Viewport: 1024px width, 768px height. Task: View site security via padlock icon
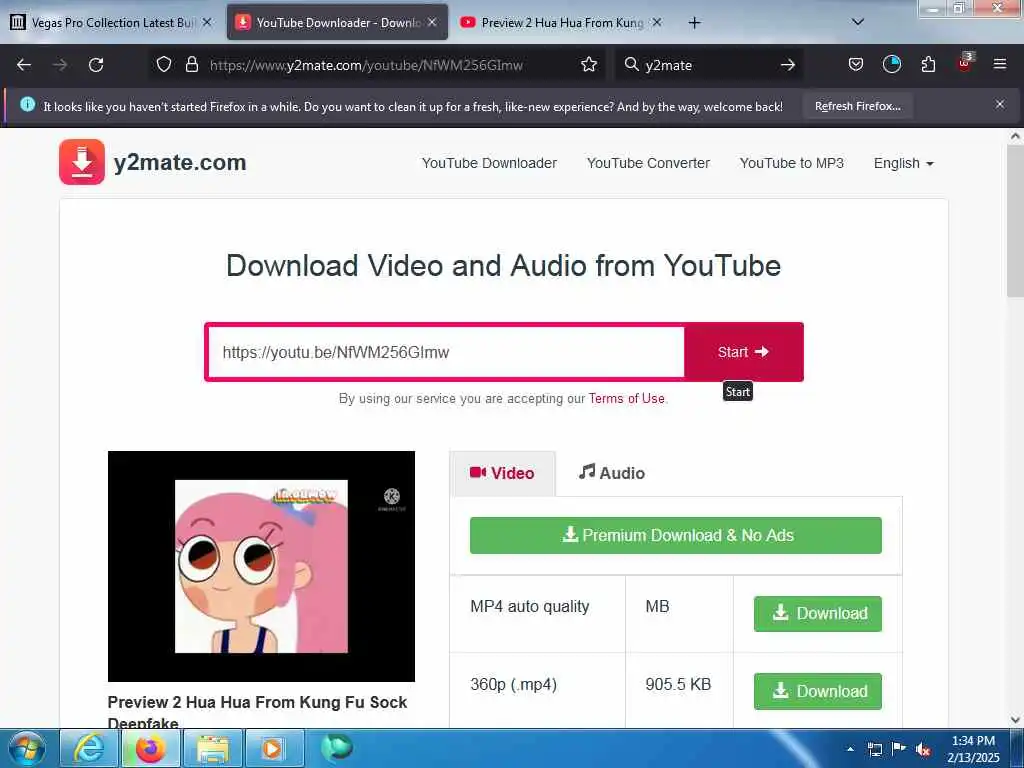(191, 65)
